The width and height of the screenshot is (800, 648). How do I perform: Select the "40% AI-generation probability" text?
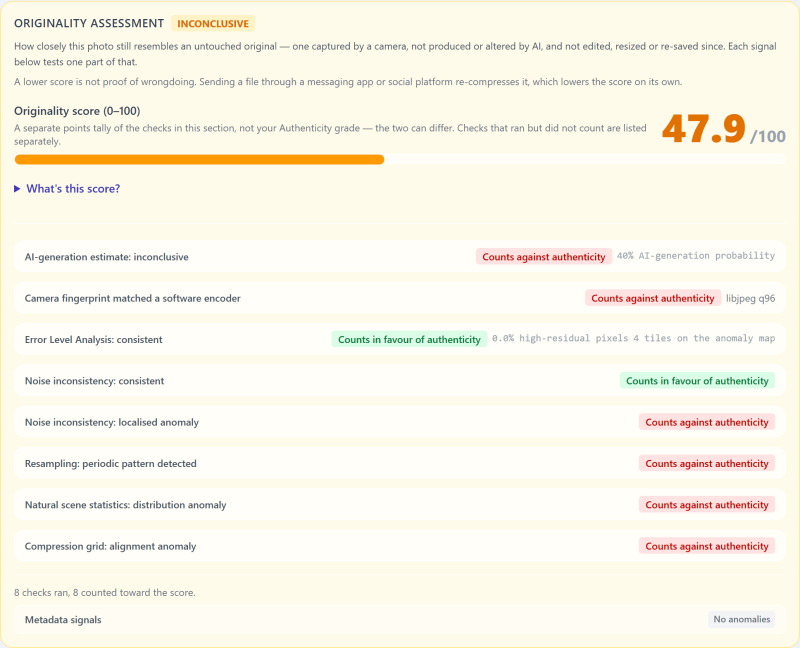[x=696, y=256]
